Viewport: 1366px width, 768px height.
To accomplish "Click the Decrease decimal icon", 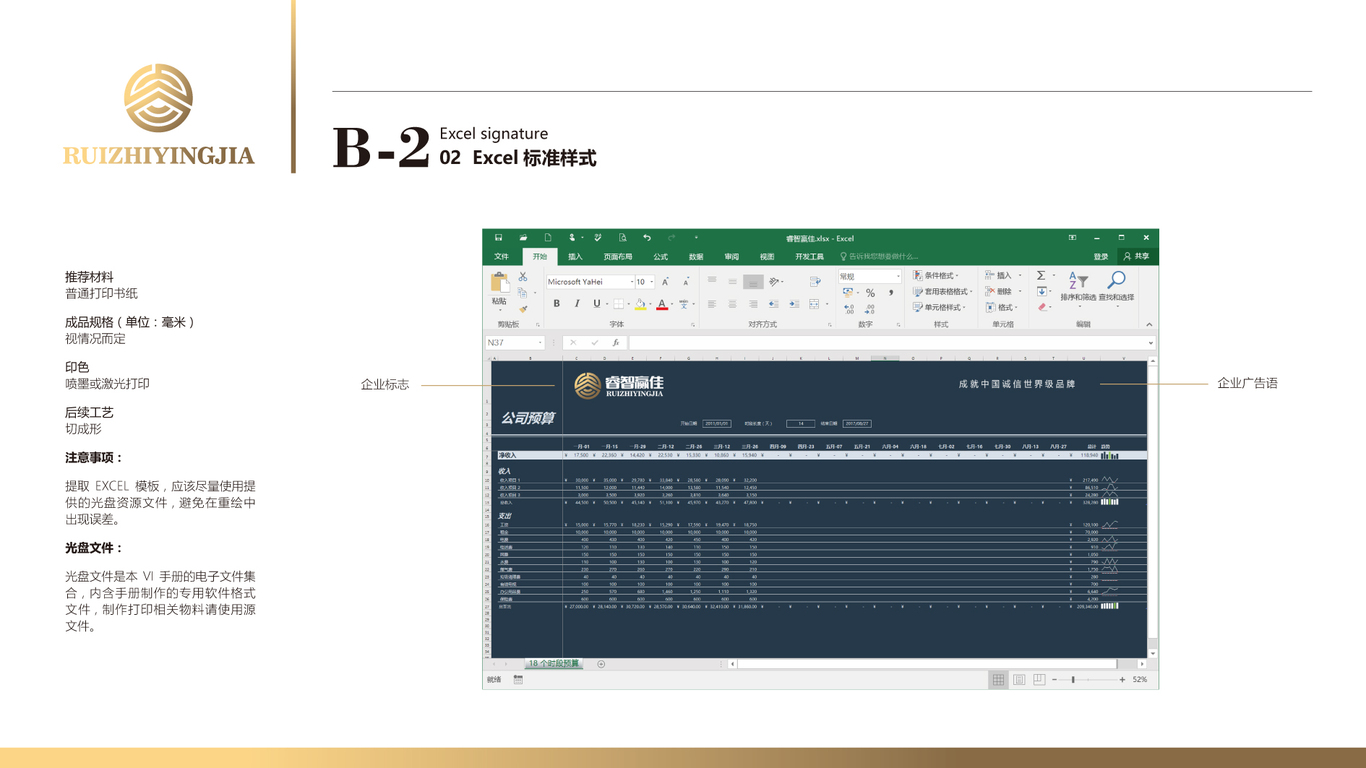I will point(870,309).
